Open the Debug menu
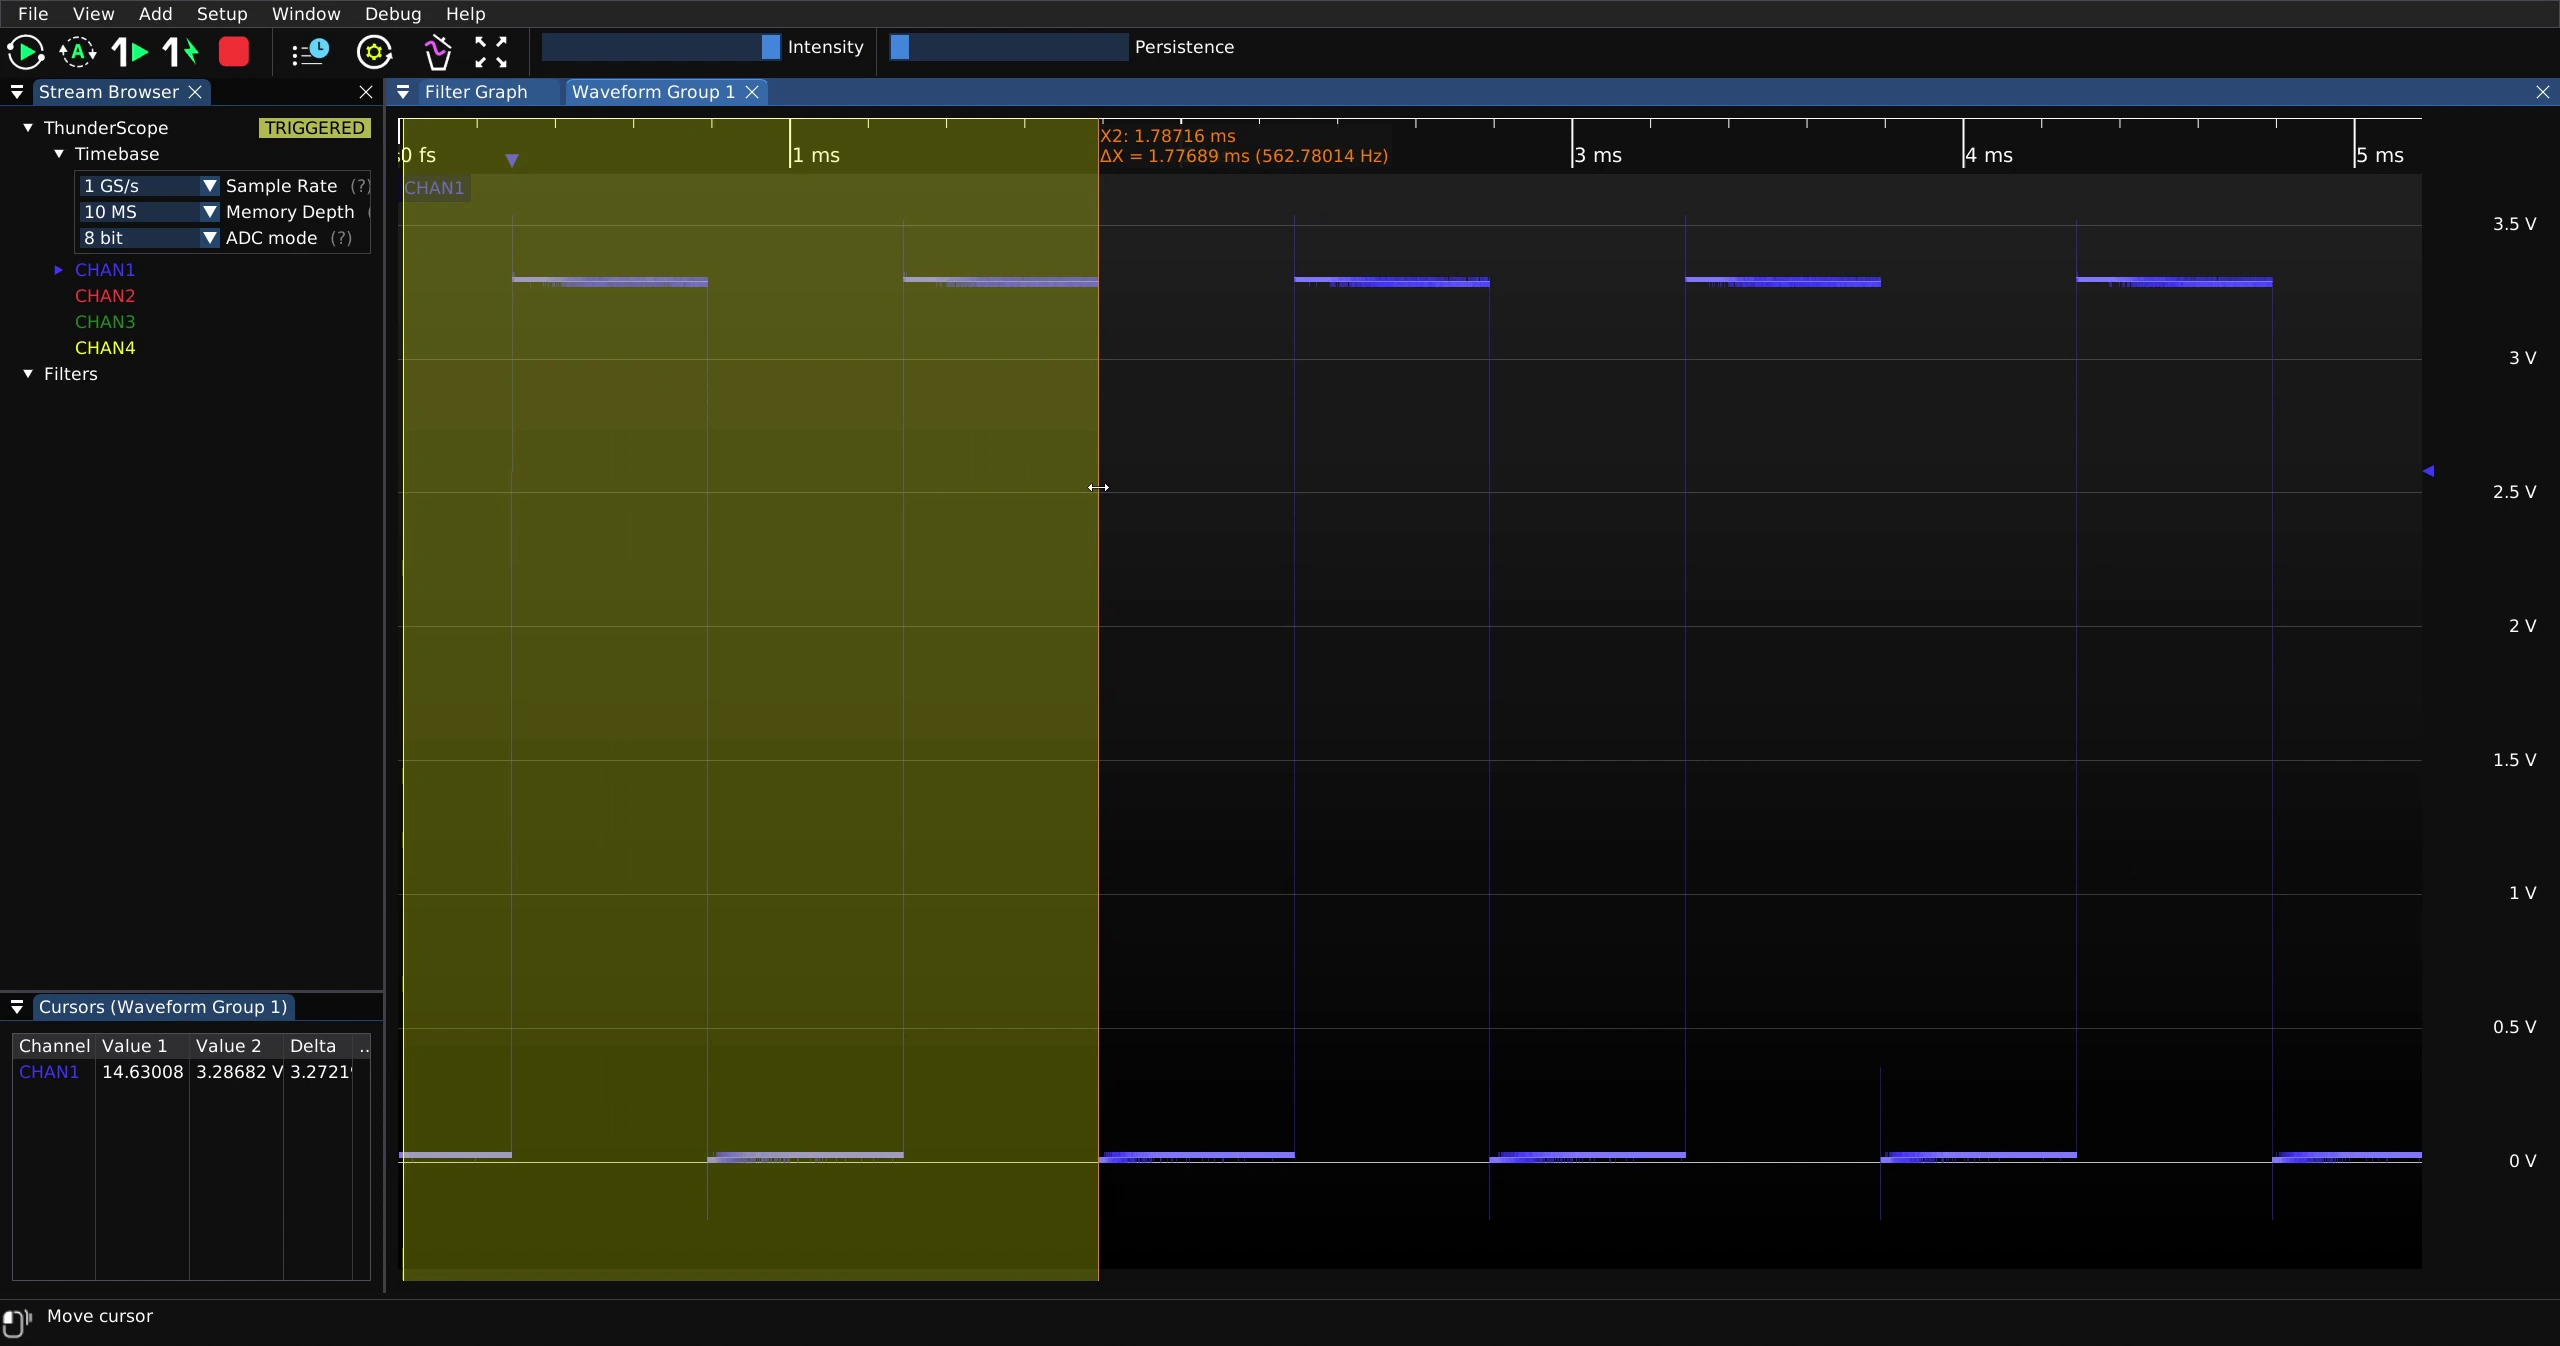Image resolution: width=2560 pixels, height=1346 pixels. (x=393, y=14)
